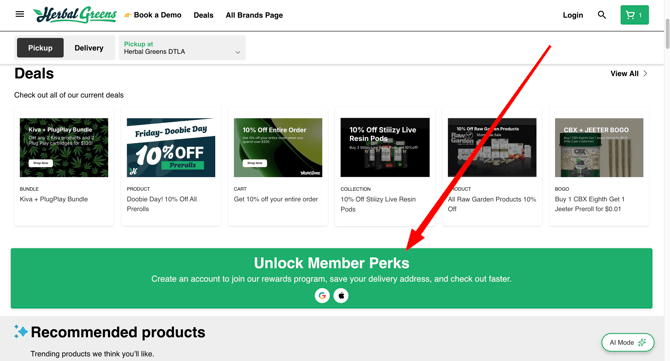Open the Friday Doobie Day prerolls deal image

[171, 147]
